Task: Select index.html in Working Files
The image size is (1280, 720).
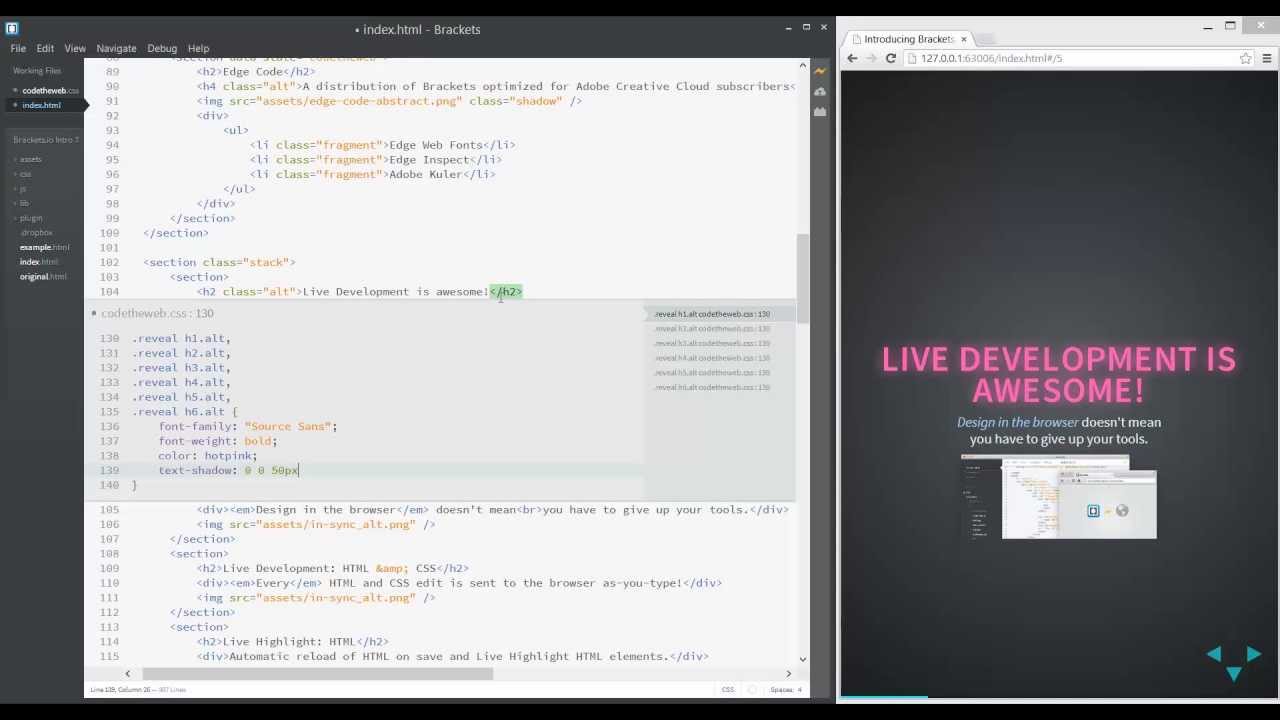Action: [41, 105]
